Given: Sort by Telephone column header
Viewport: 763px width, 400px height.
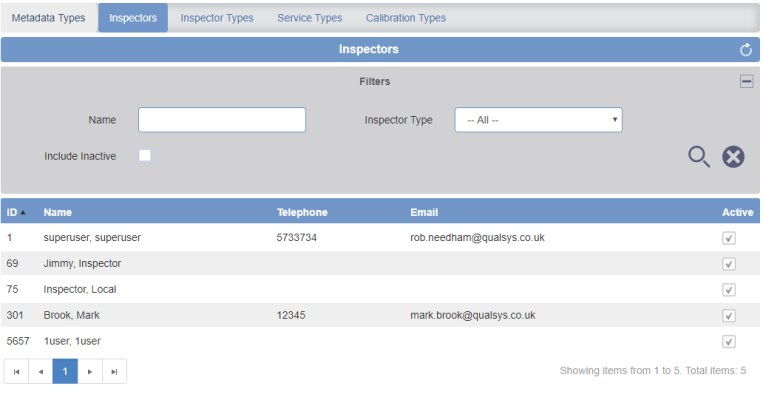Looking at the screenshot, I should (302, 213).
